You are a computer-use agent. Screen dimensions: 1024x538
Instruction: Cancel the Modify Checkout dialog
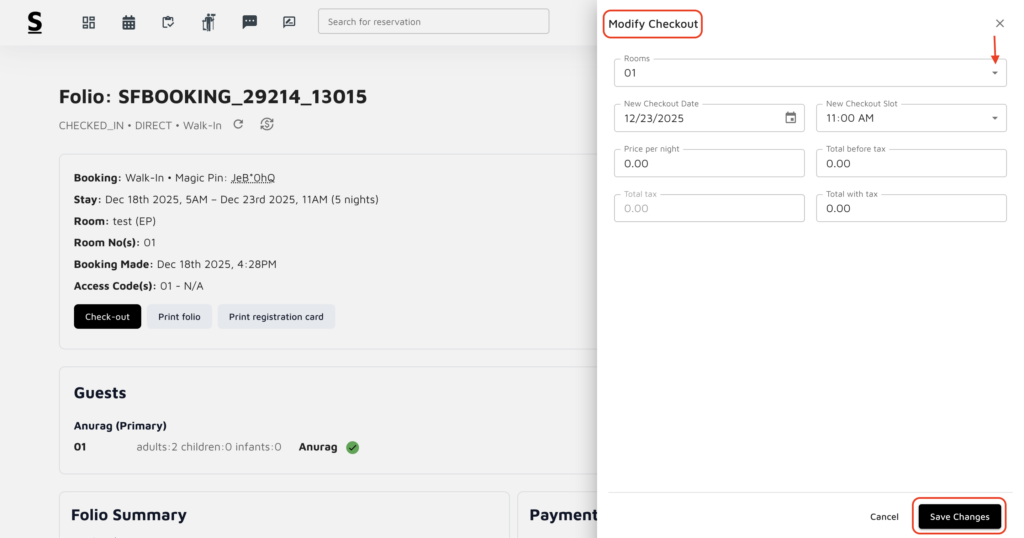tap(884, 517)
